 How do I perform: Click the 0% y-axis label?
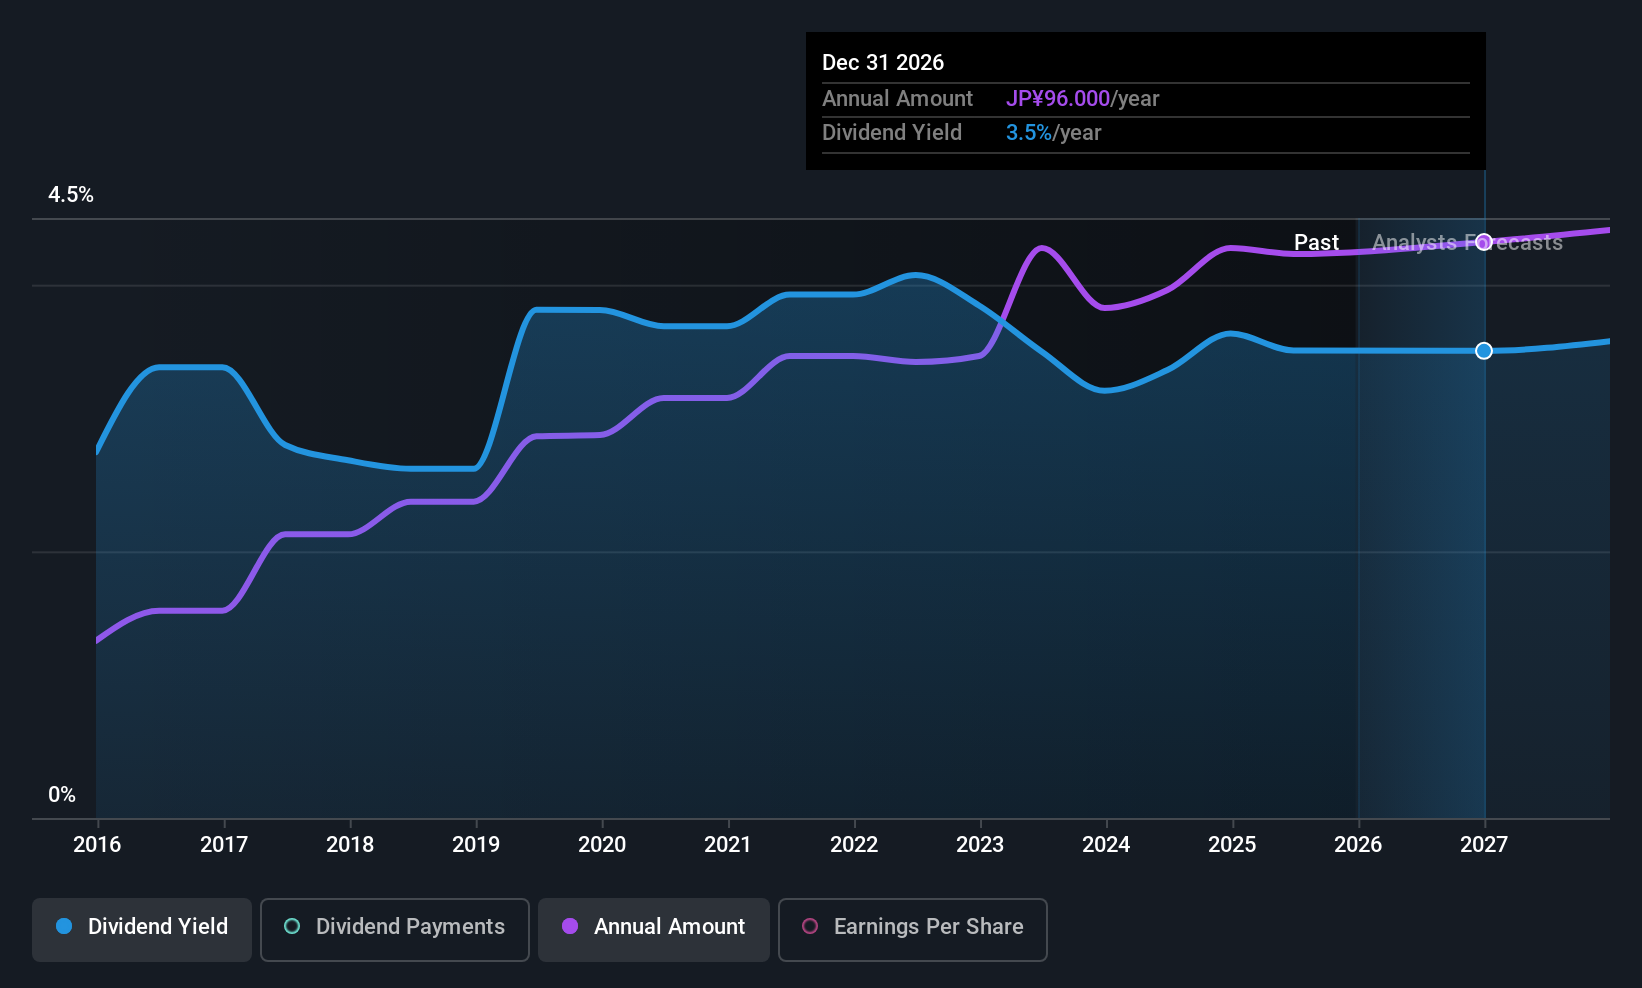coord(62,795)
